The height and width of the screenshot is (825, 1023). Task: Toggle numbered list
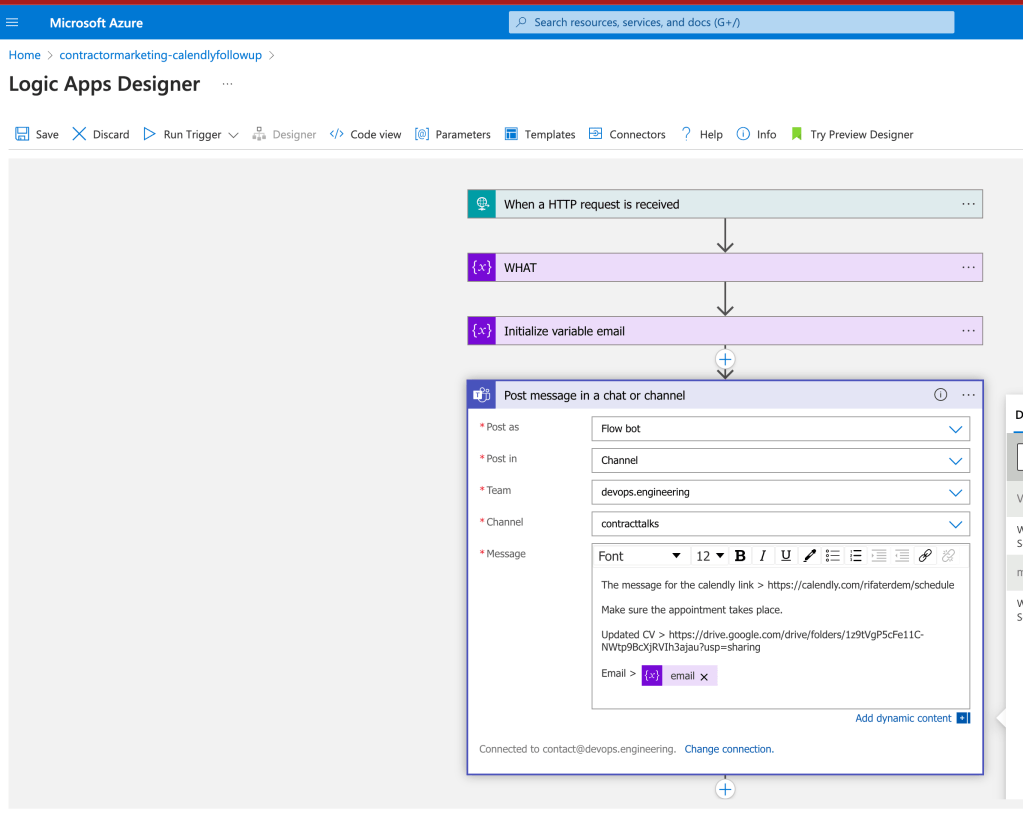click(x=855, y=556)
